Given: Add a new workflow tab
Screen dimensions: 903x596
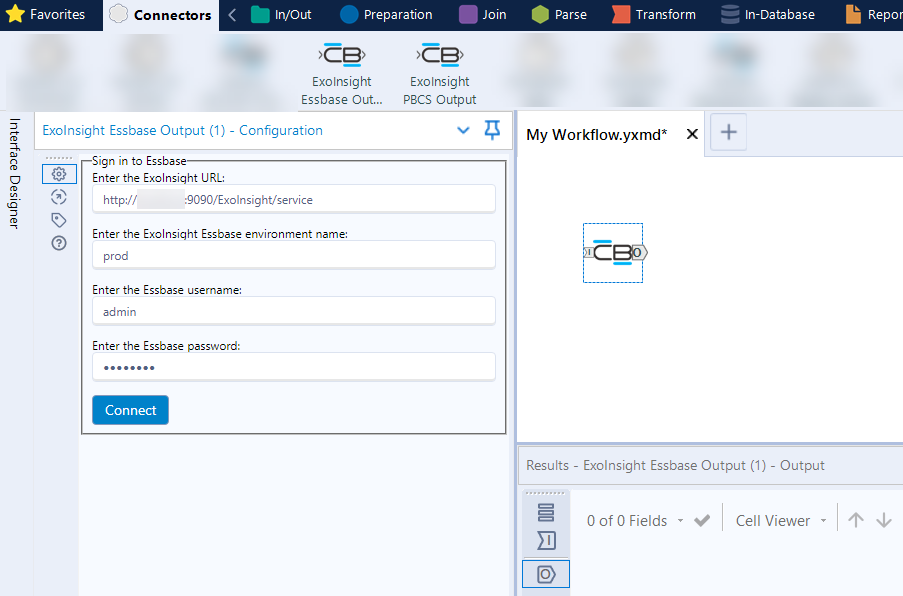Looking at the screenshot, I should 729,132.
